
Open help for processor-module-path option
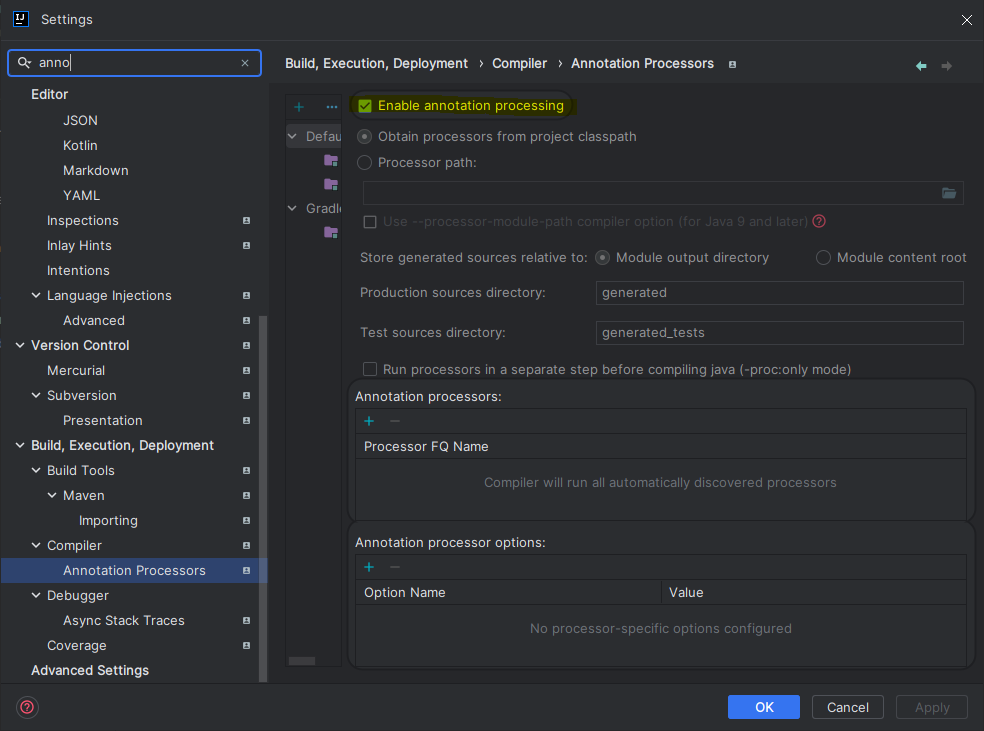point(819,221)
